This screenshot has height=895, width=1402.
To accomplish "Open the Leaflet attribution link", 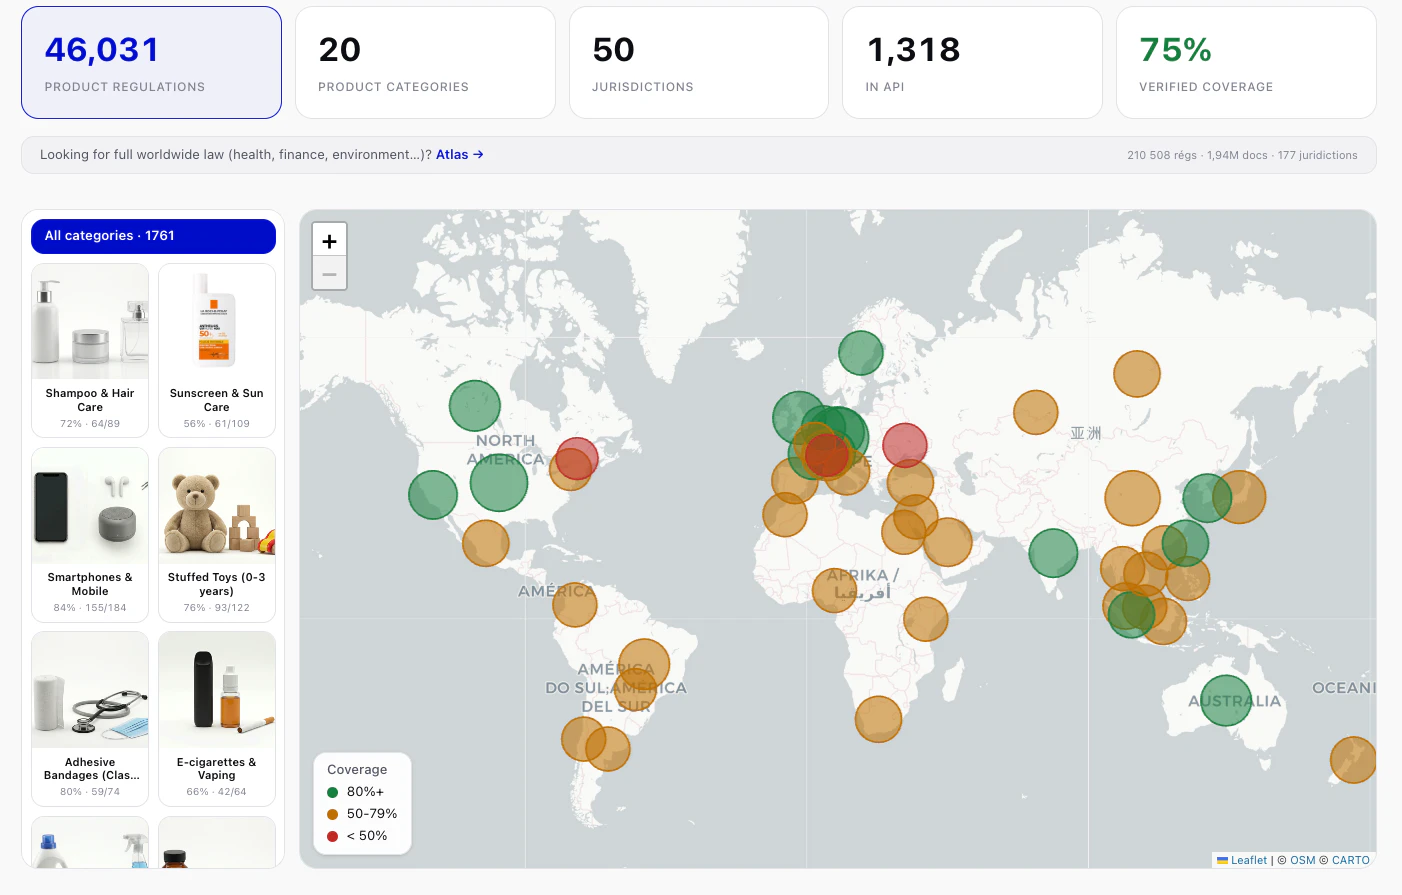I will click(1249, 860).
